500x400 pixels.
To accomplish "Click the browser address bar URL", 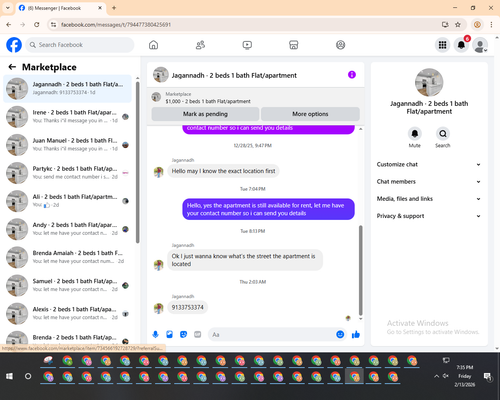I will click(x=116, y=25).
